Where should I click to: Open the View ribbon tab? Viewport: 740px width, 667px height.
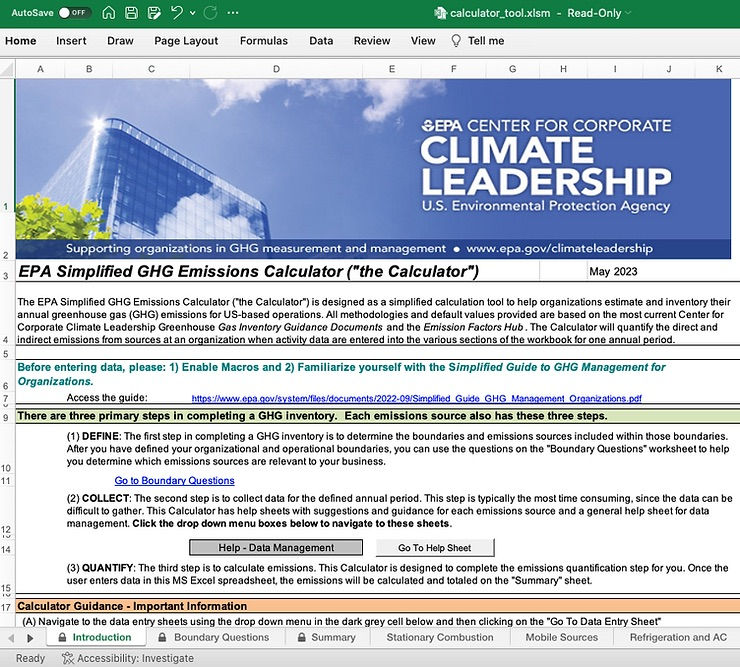423,41
